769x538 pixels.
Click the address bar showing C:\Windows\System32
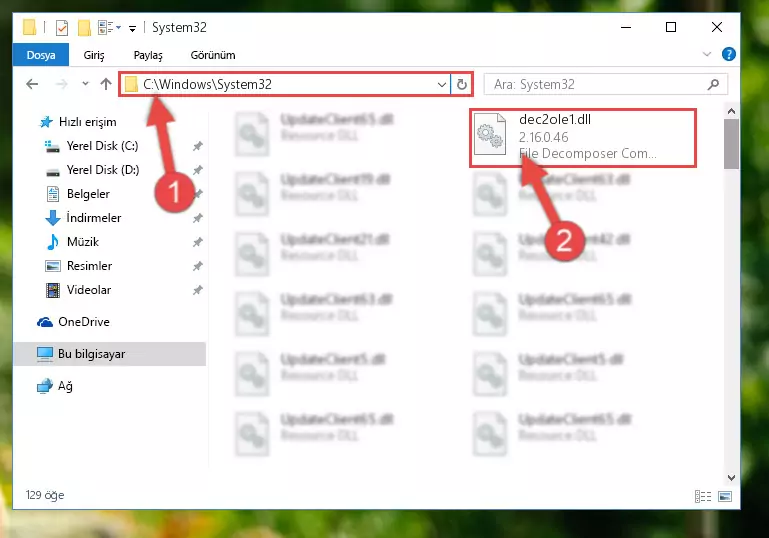285,84
